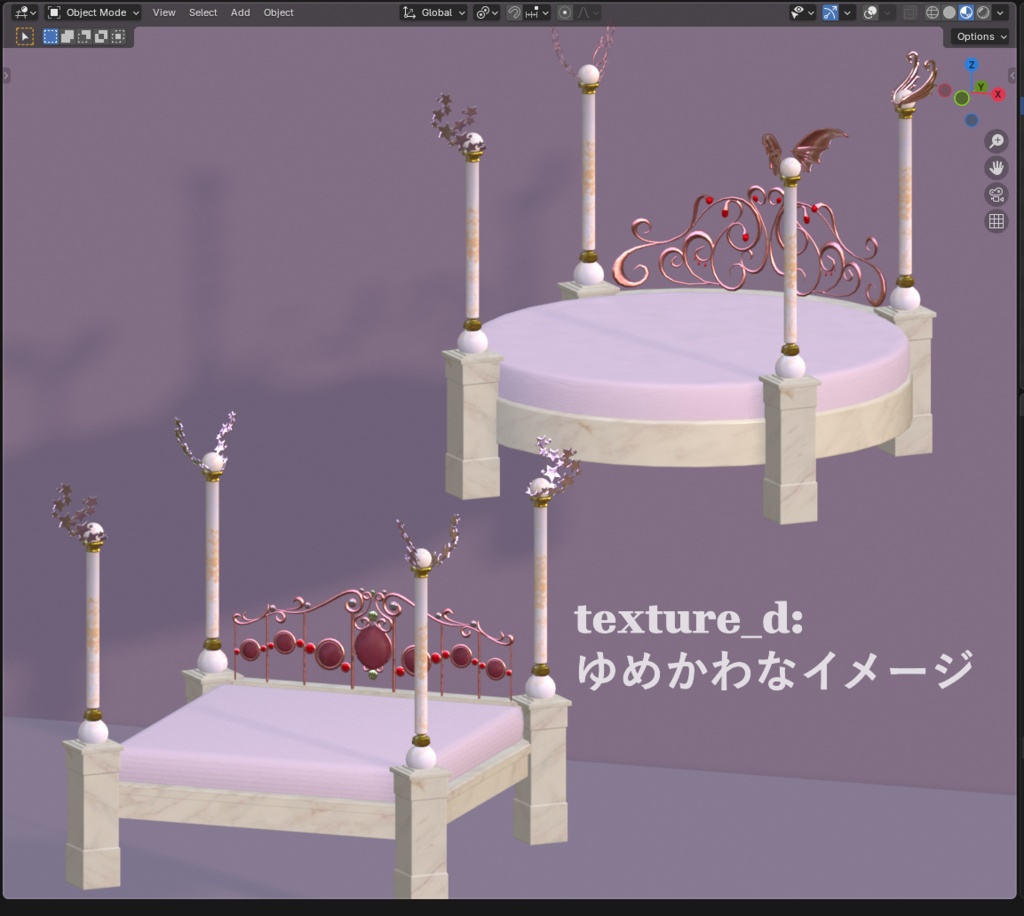Toggle X-ray mode in the header
This screenshot has height=916, width=1024.
pos(908,12)
